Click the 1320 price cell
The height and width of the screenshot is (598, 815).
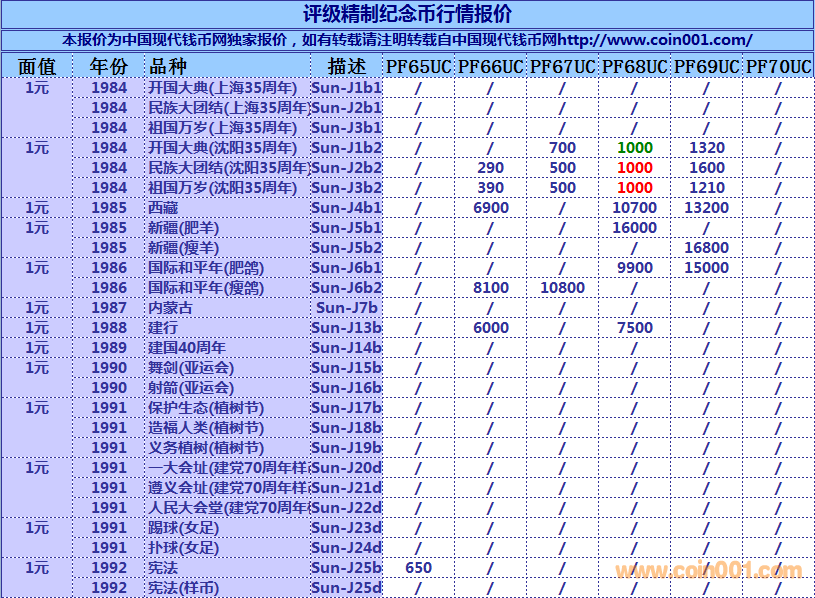click(706, 148)
